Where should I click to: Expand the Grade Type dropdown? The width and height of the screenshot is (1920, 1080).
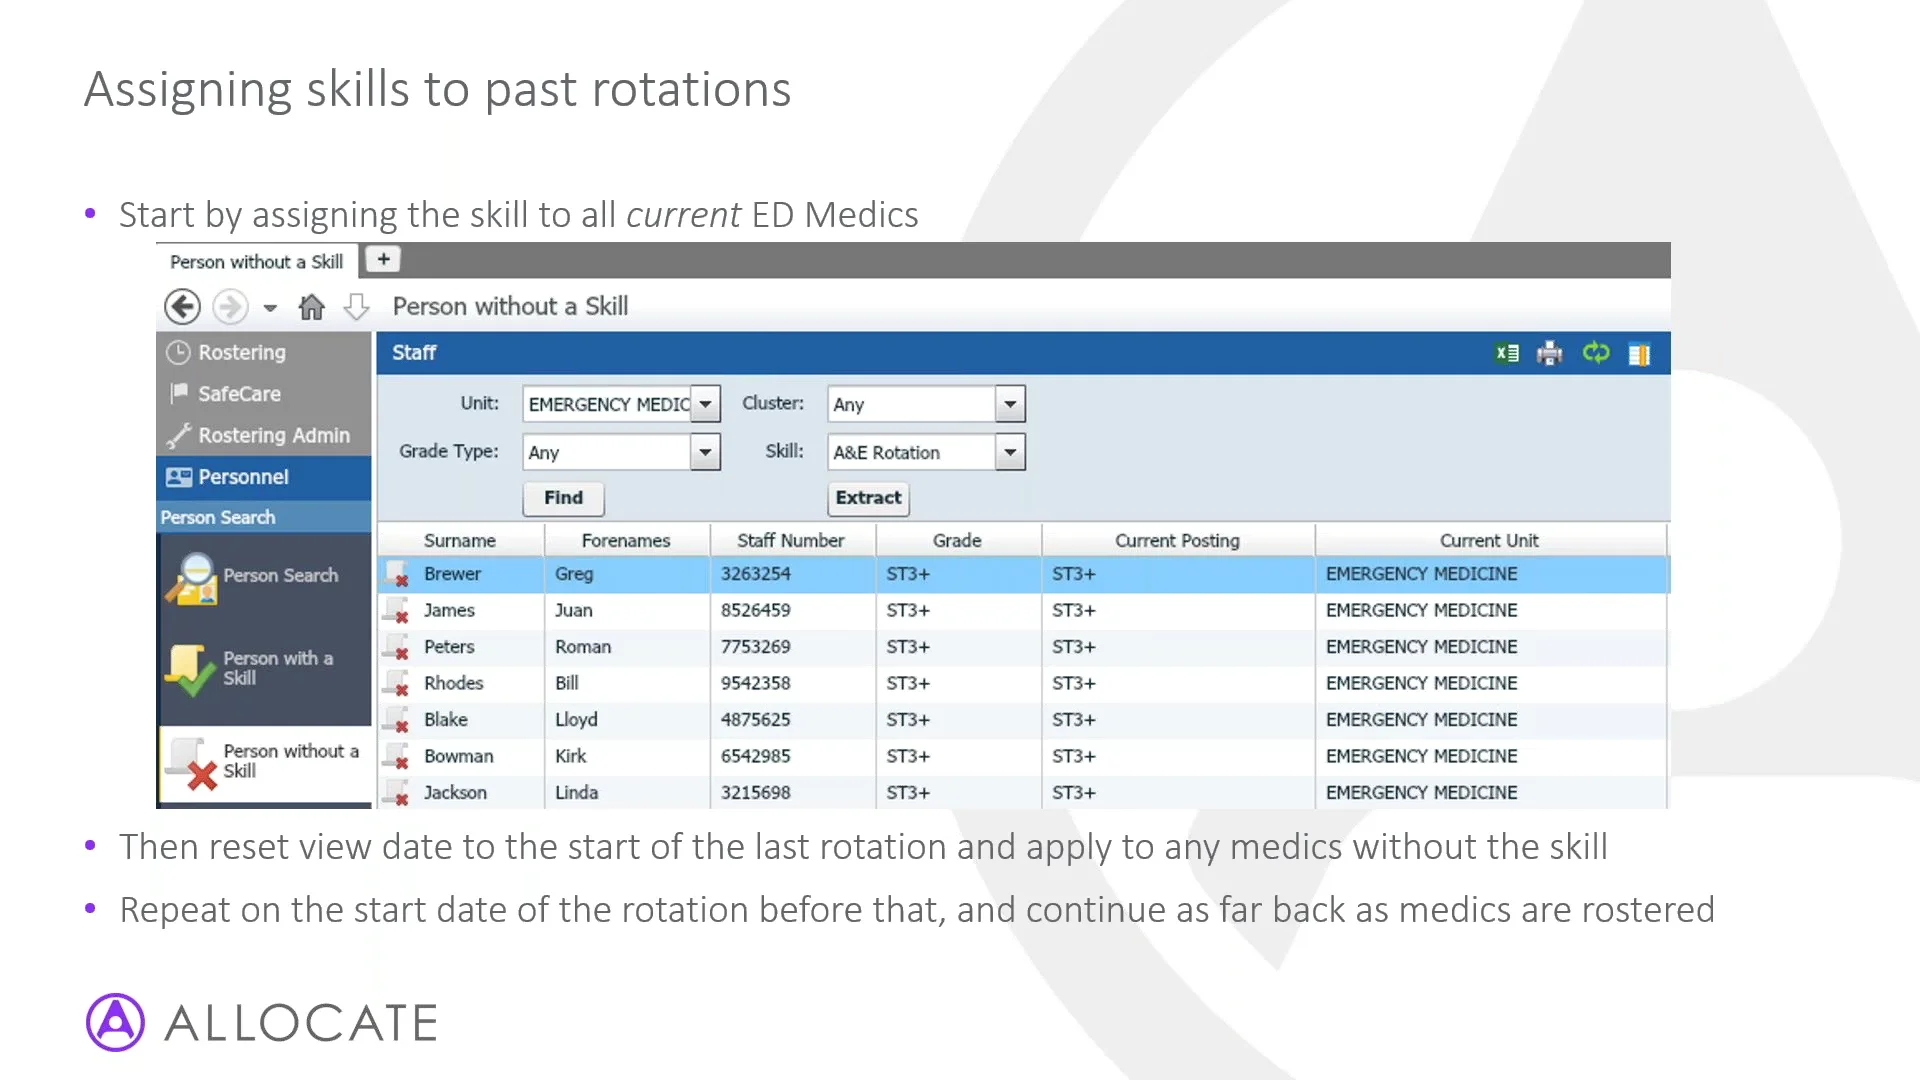(x=705, y=452)
